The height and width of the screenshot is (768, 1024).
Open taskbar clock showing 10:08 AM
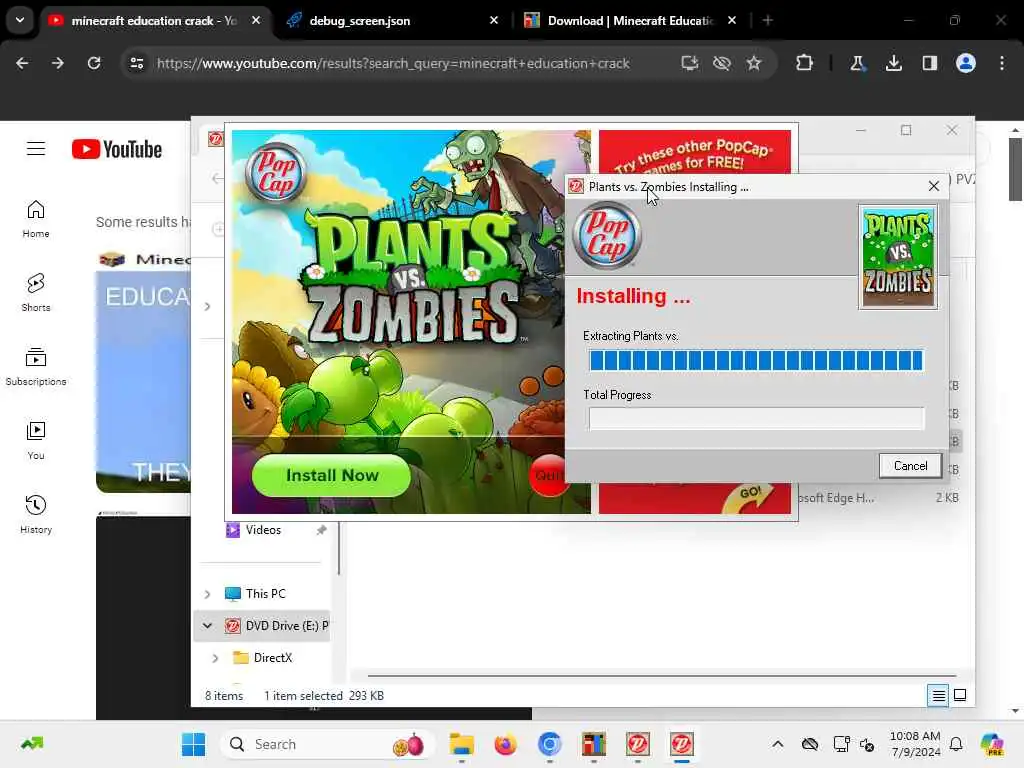[915, 744]
